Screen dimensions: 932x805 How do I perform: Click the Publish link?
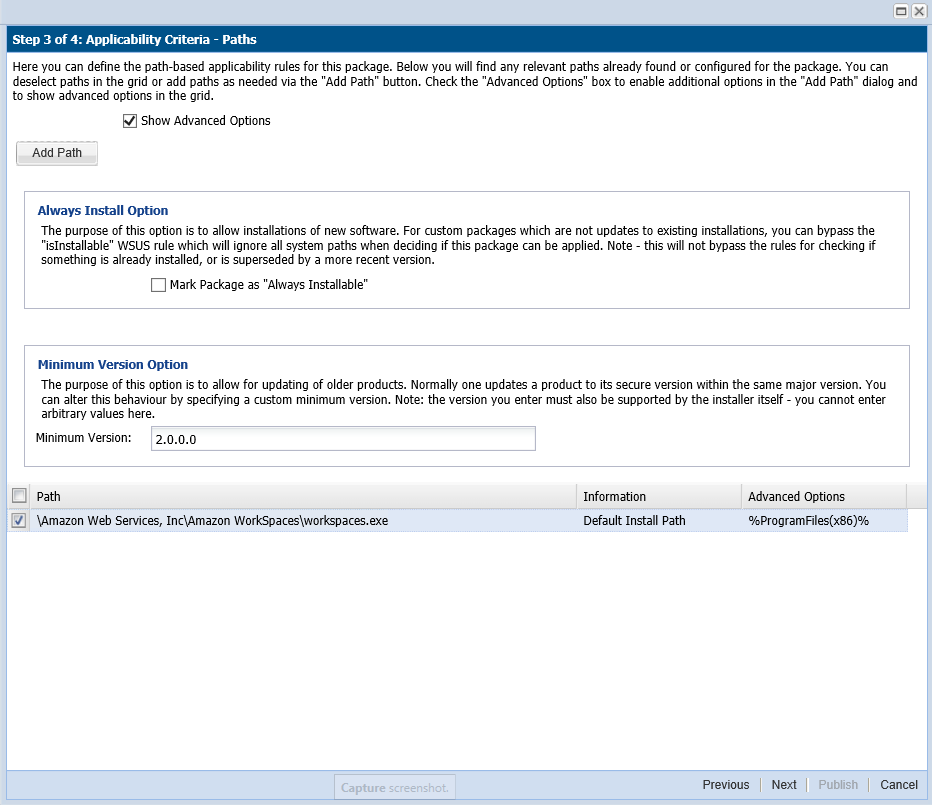pyautogui.click(x=838, y=785)
